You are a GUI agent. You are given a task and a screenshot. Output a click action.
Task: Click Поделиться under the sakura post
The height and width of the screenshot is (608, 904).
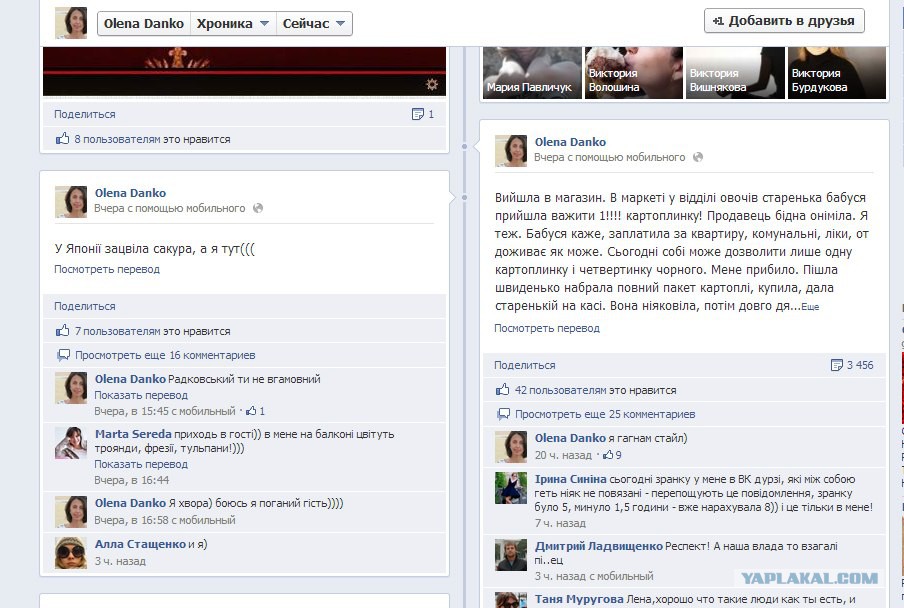pos(85,306)
